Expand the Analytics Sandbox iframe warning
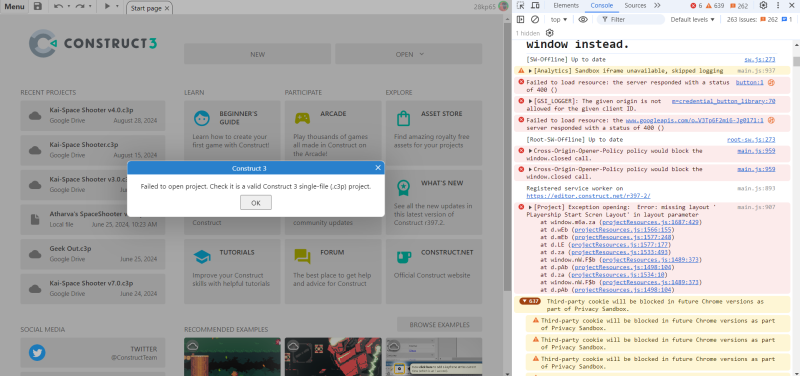This screenshot has height=376, width=800. tap(531, 71)
